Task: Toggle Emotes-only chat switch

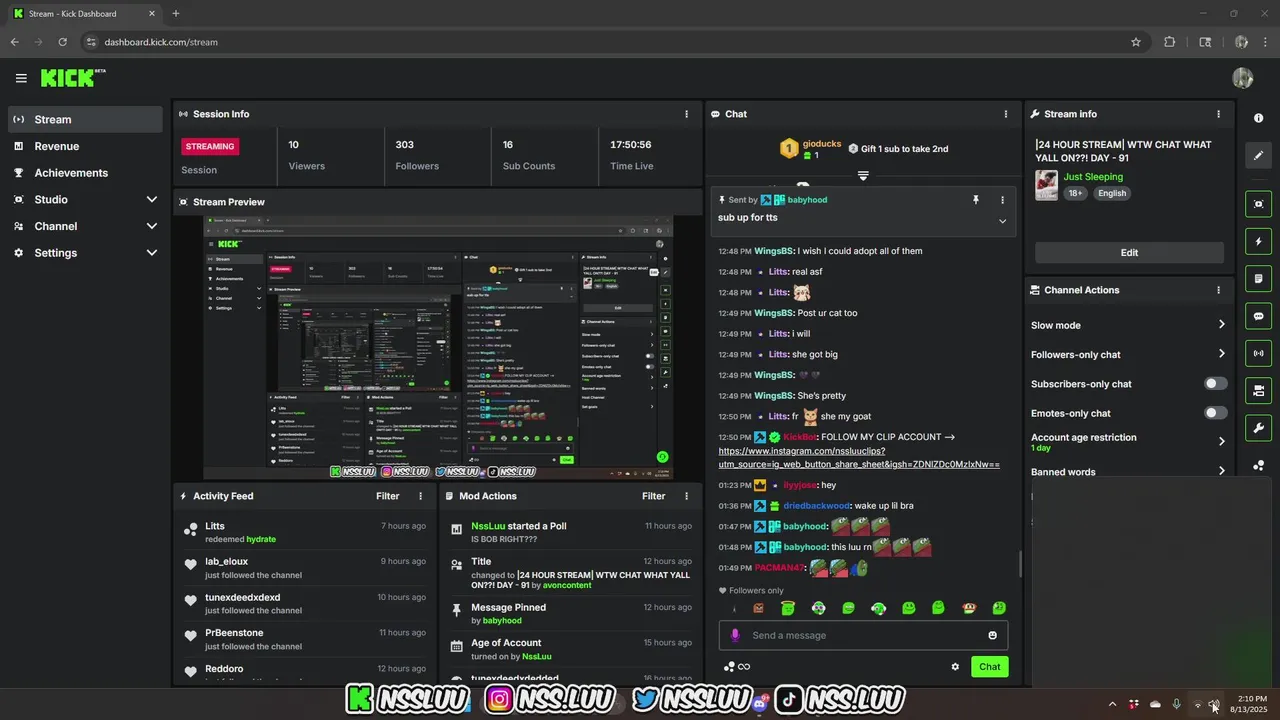Action: [1215, 413]
